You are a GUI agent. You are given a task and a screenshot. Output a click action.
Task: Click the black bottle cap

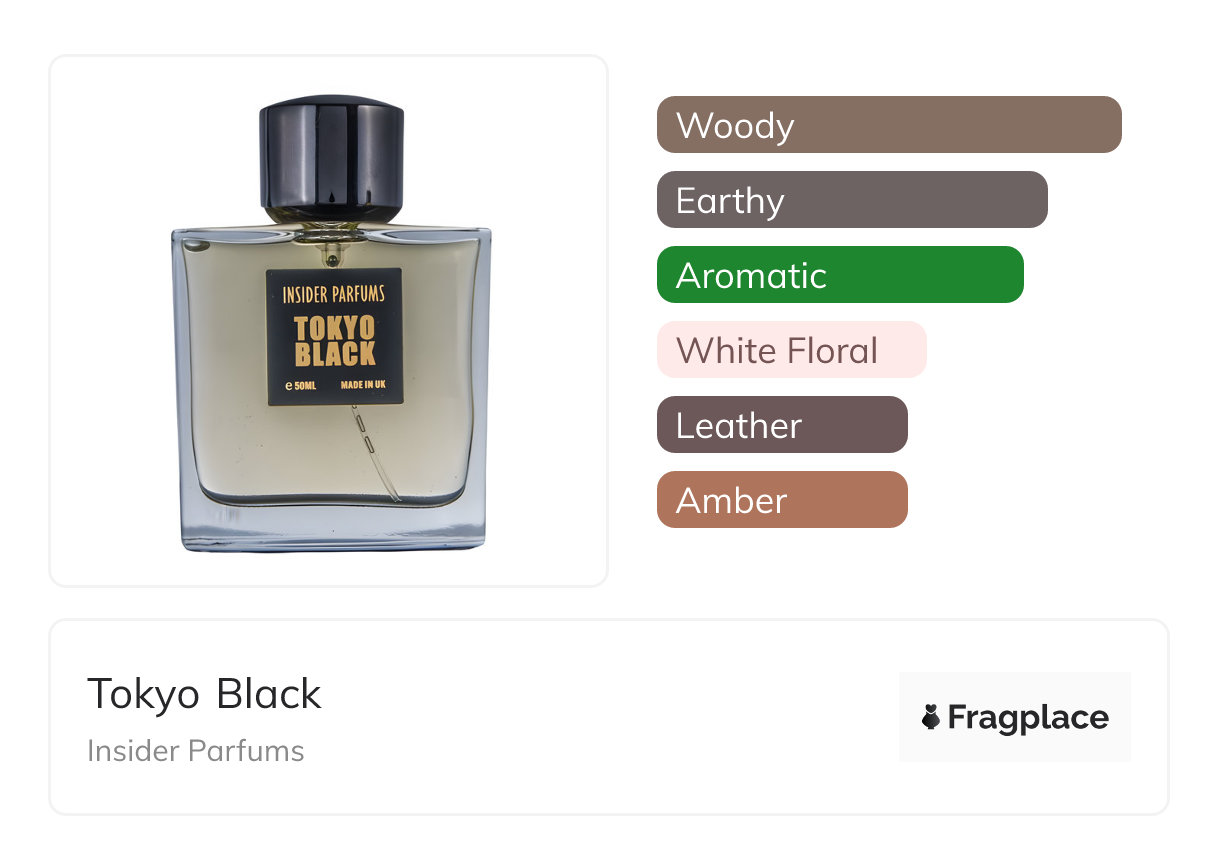pos(331,158)
